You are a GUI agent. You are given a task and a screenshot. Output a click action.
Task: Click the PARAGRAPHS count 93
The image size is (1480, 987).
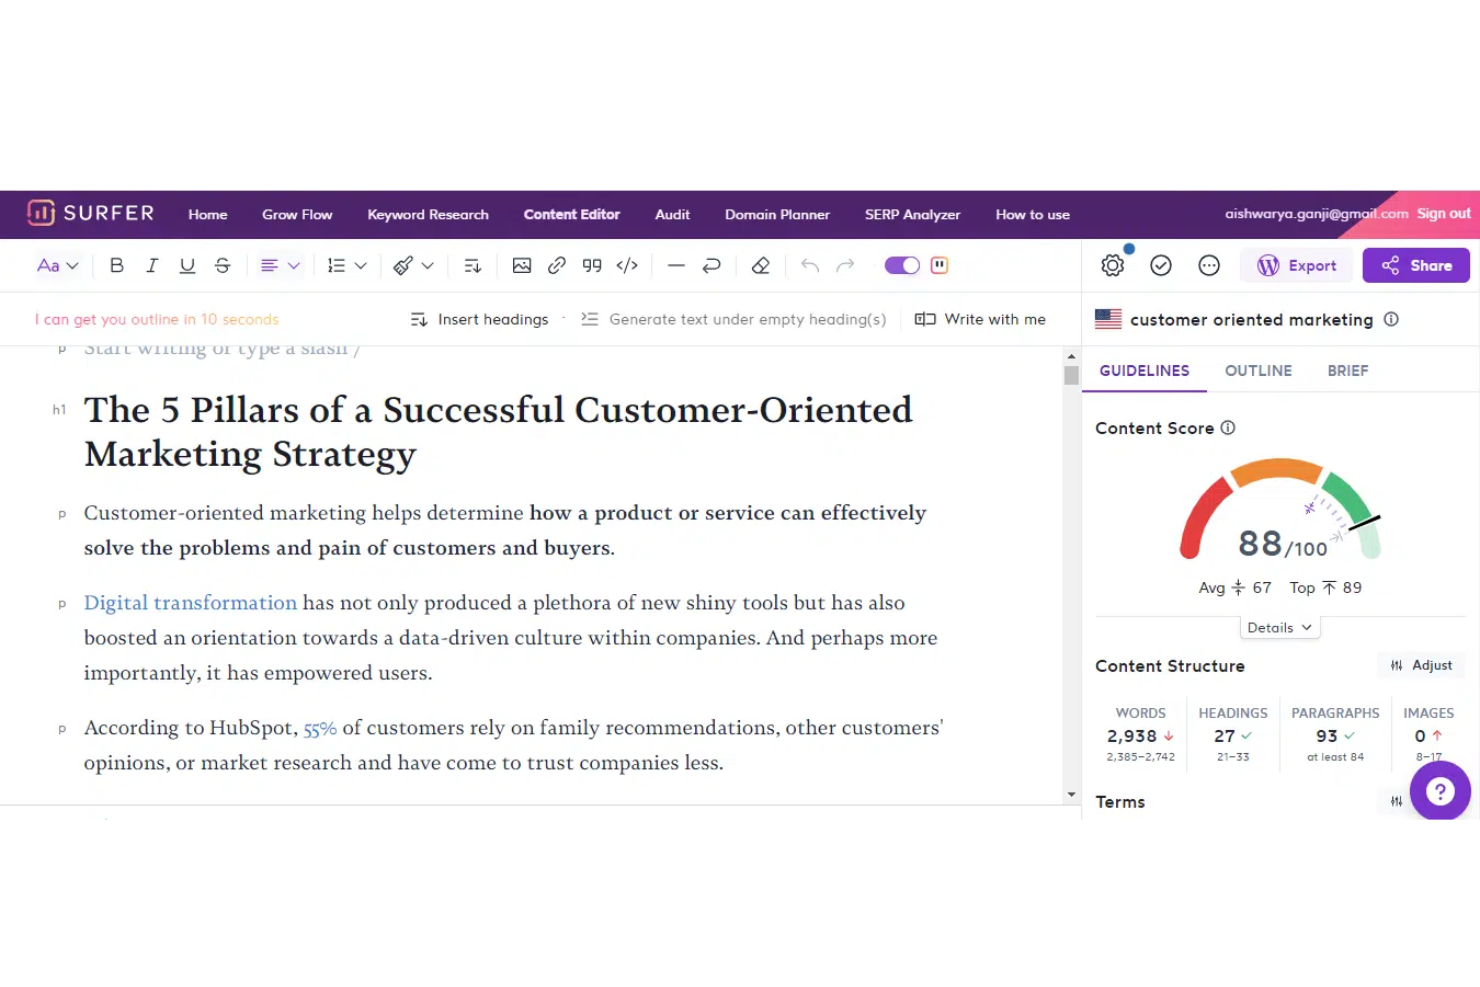pyautogui.click(x=1327, y=736)
